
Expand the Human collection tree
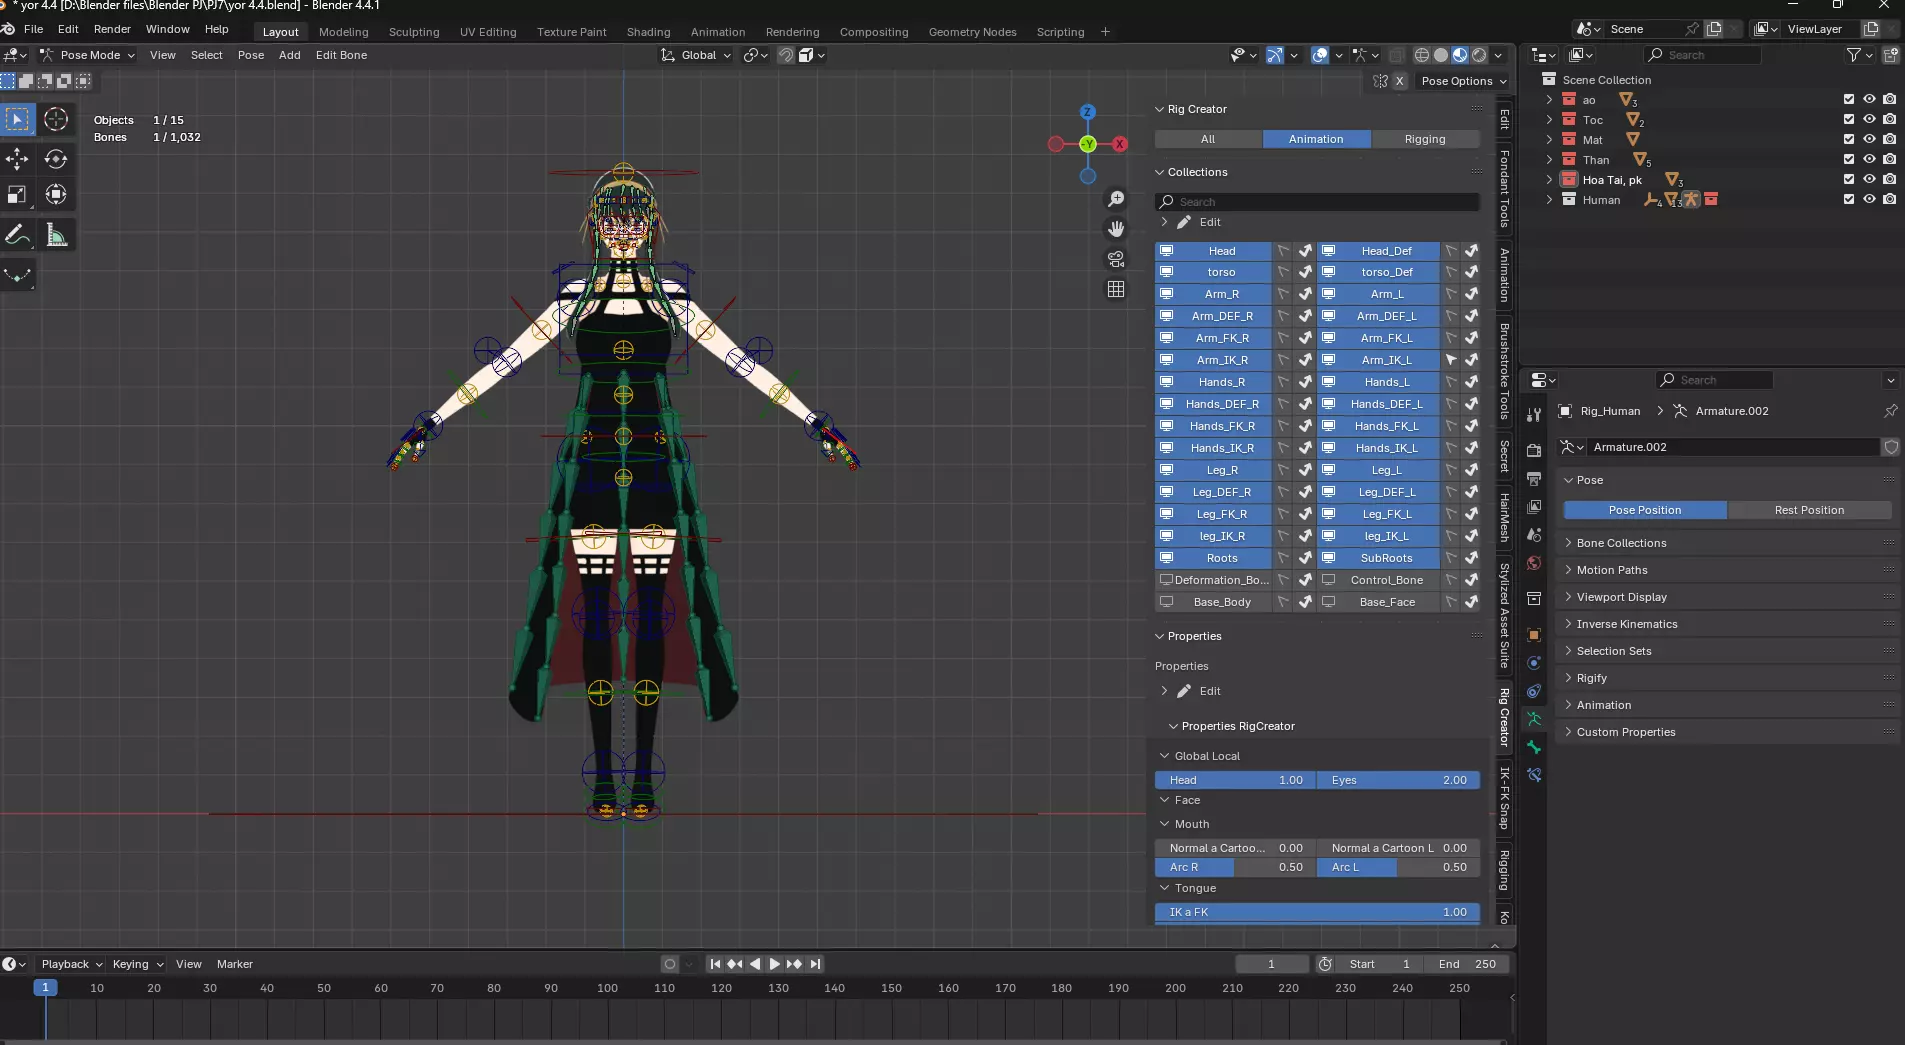pos(1549,200)
